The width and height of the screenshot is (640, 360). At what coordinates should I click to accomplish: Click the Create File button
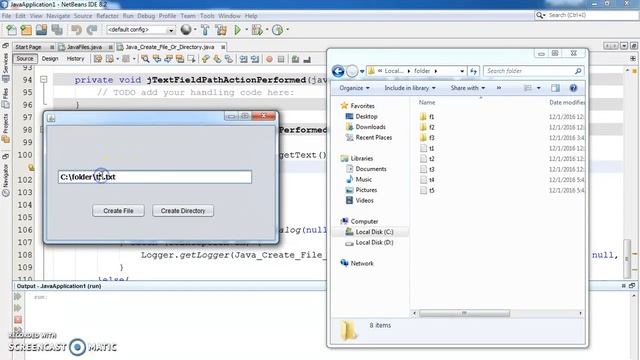coord(118,211)
